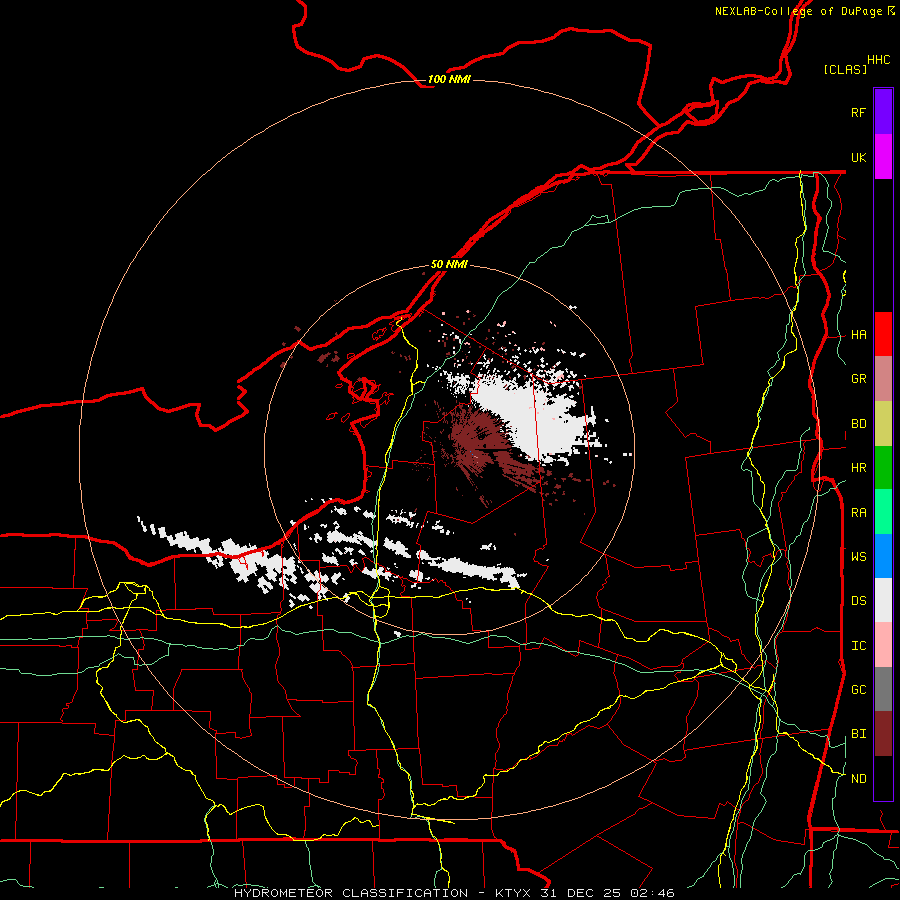This screenshot has height=900, width=900.
Task: Click the NEXLAB-College of DuPage credit text
Action: pos(805,11)
